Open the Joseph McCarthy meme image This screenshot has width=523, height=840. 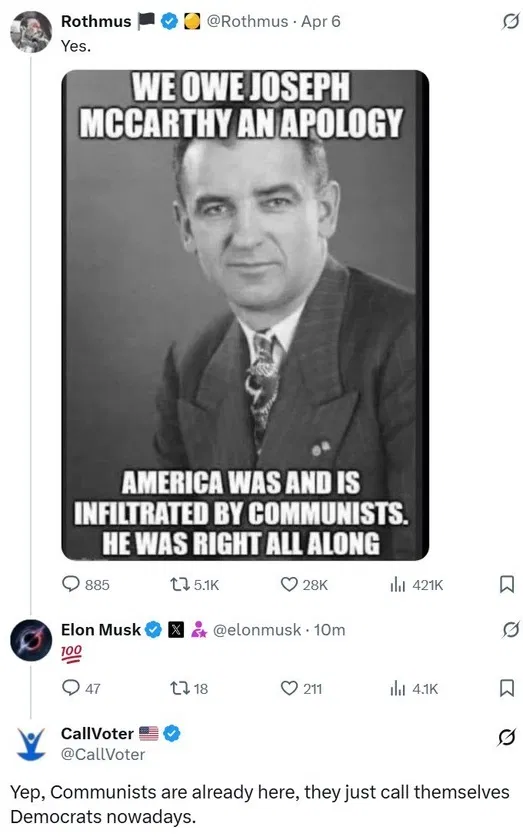[245, 315]
